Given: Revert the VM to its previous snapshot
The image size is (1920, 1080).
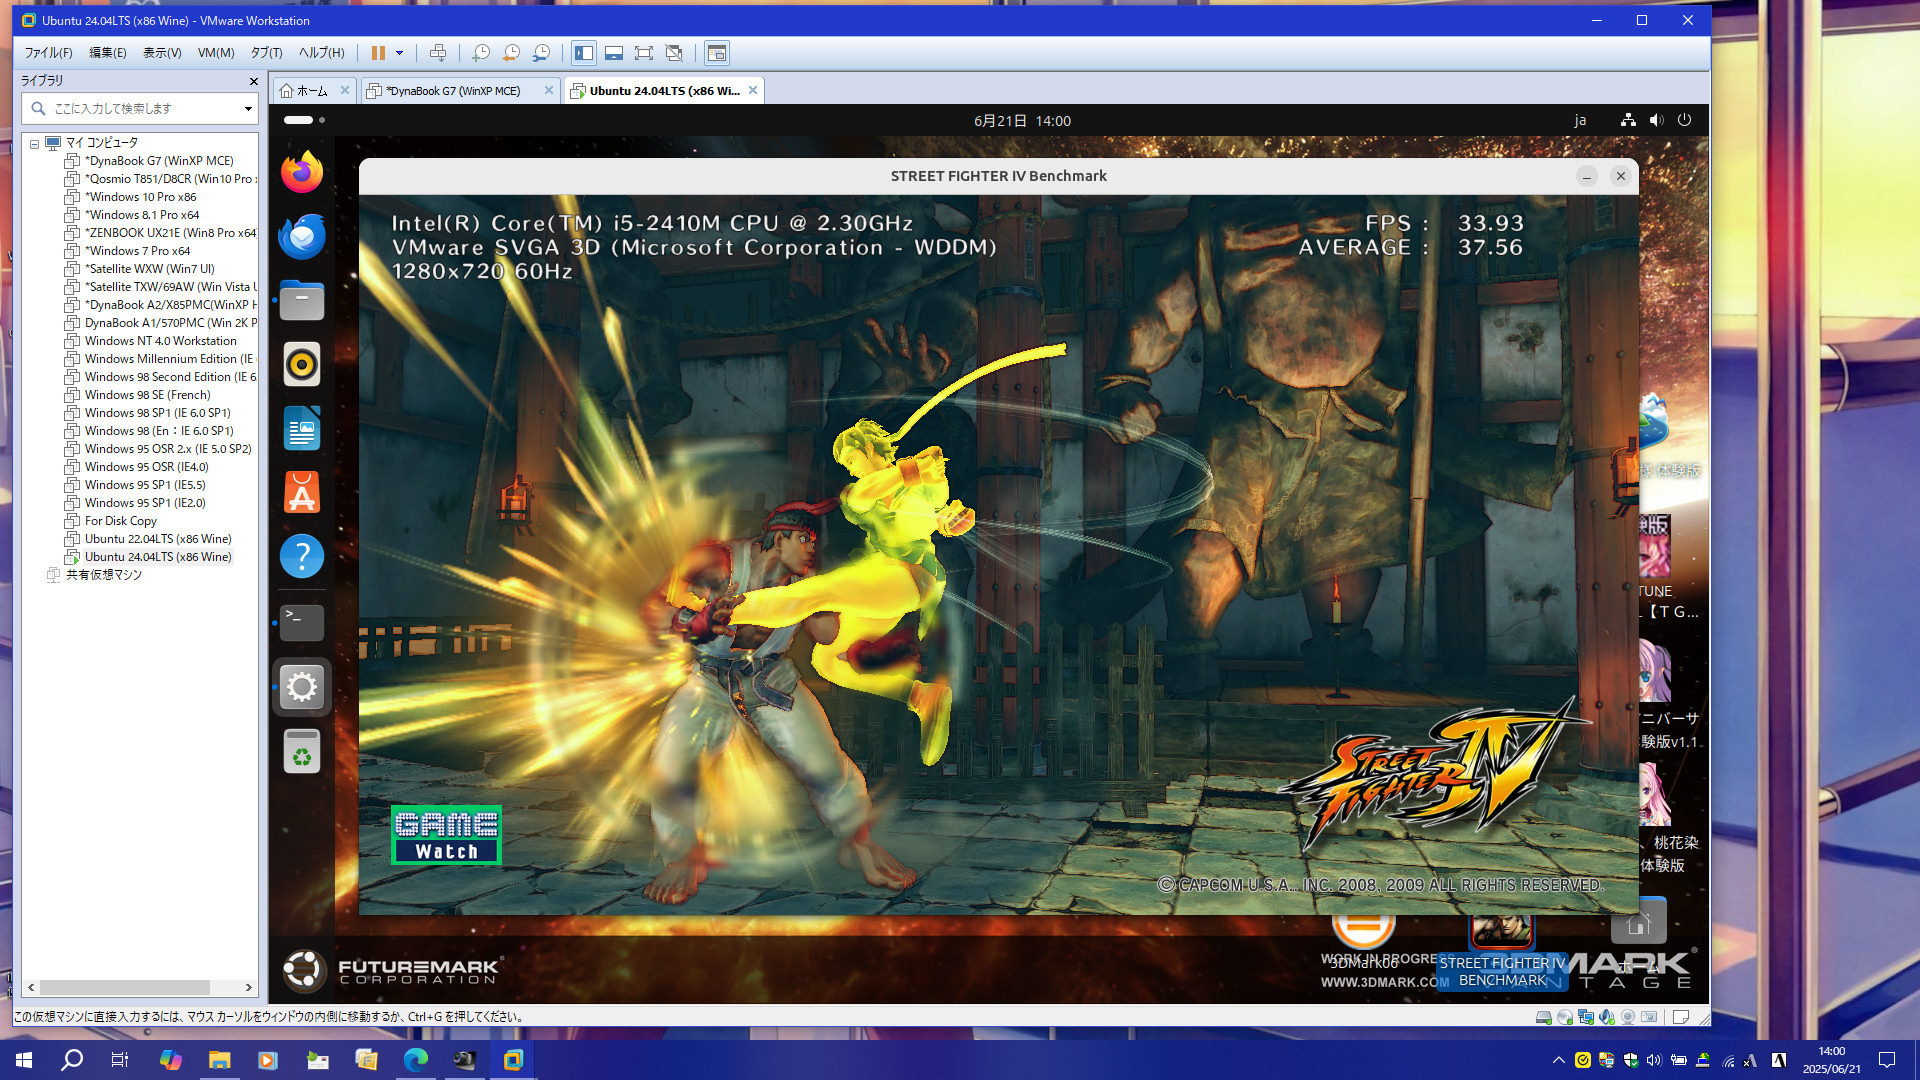Looking at the screenshot, I should point(511,53).
